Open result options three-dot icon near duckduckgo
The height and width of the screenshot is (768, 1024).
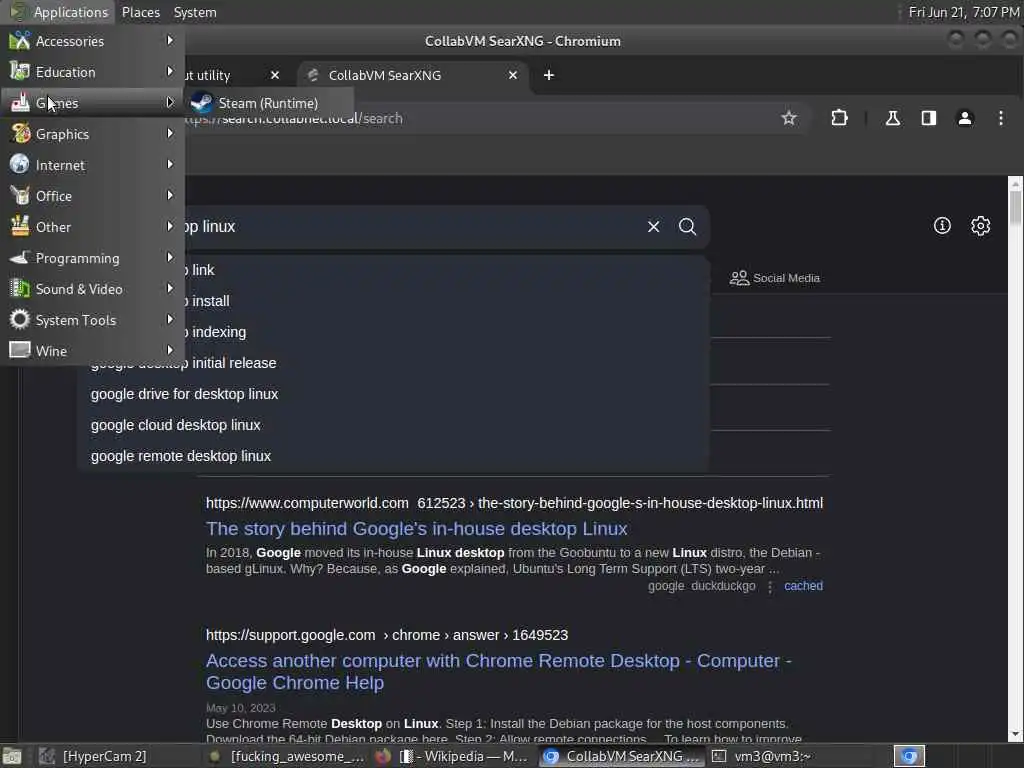(x=770, y=586)
